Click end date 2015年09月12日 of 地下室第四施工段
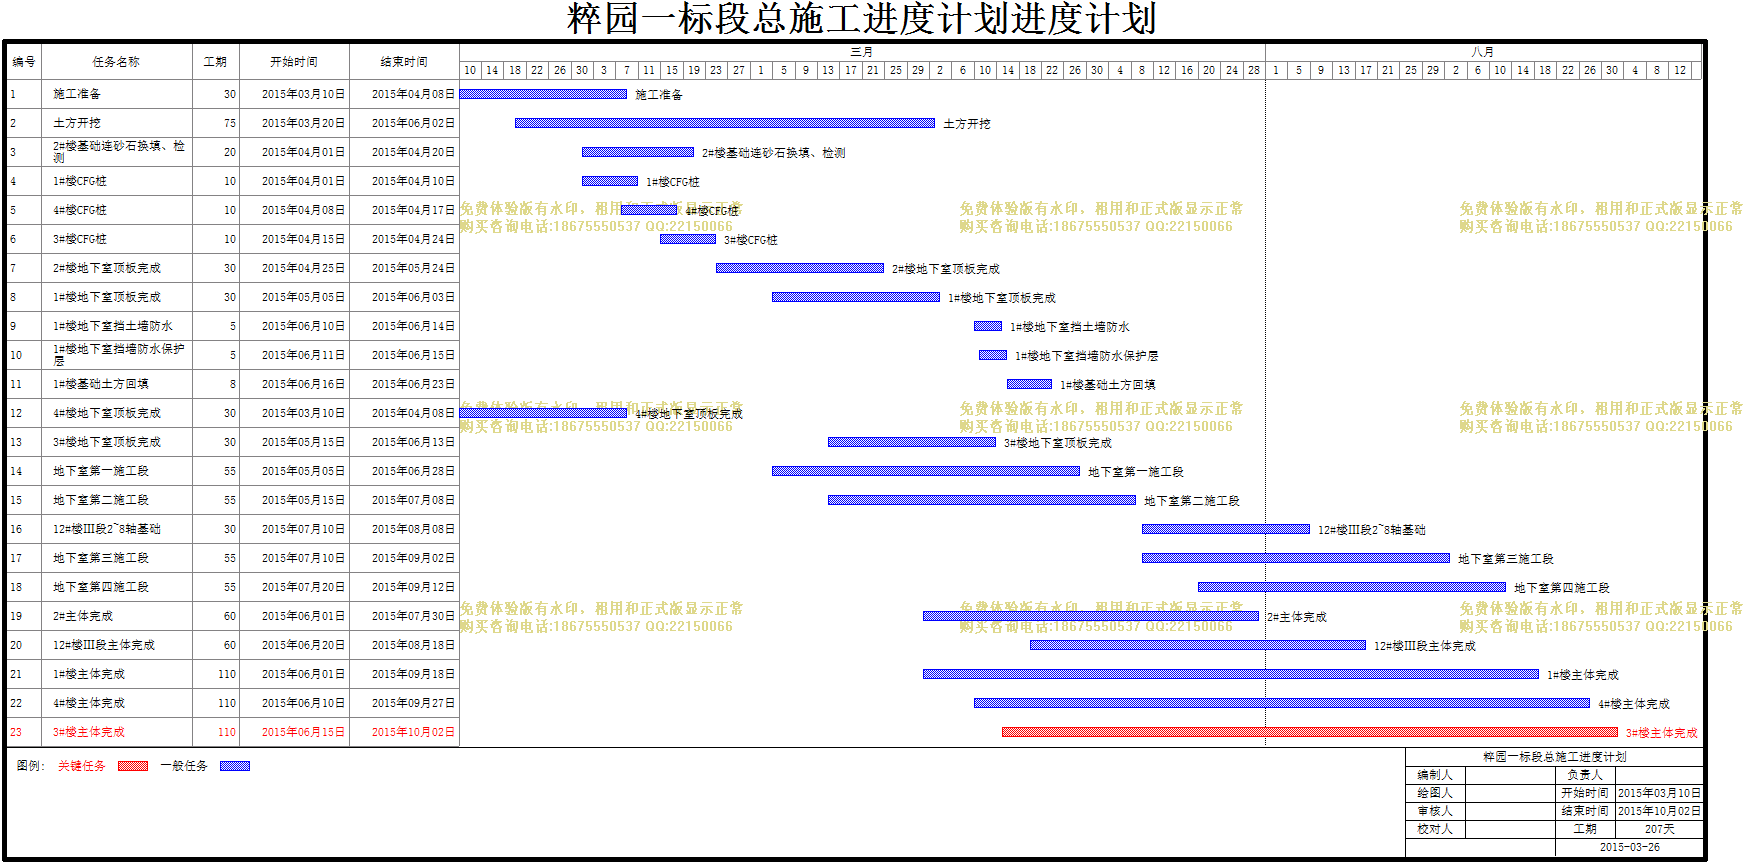 click(413, 587)
